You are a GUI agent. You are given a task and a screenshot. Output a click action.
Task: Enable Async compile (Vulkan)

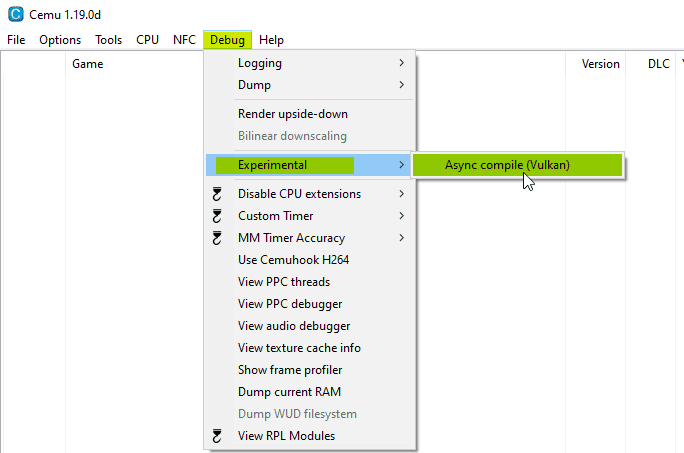(x=508, y=165)
